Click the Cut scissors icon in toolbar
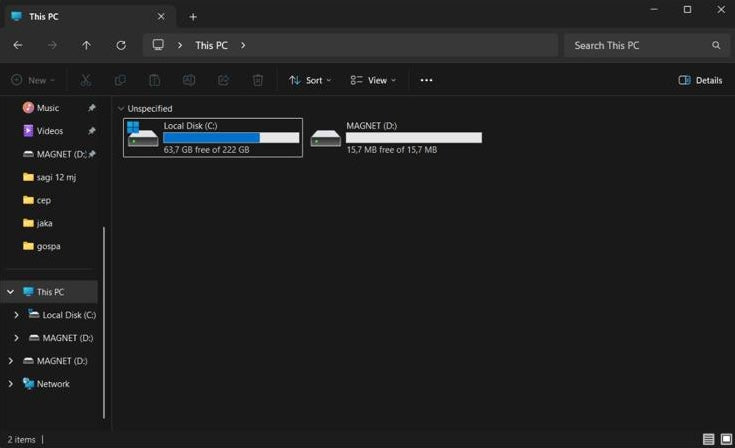The height and width of the screenshot is (448, 735). pos(86,80)
